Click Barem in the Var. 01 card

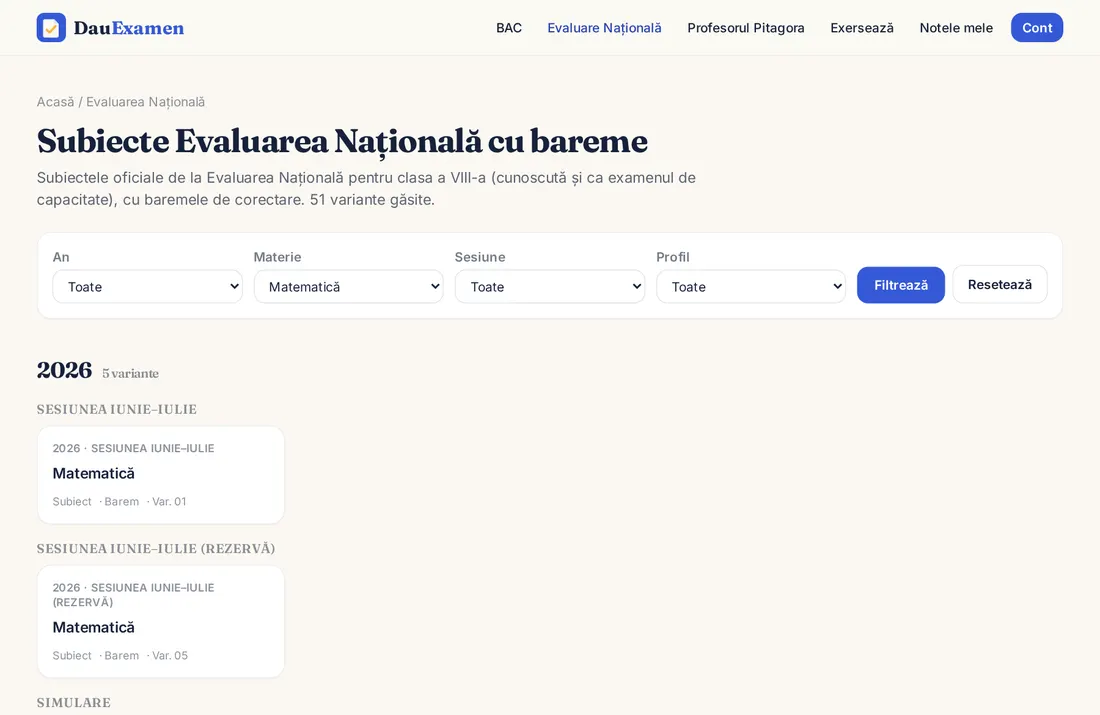(x=121, y=502)
